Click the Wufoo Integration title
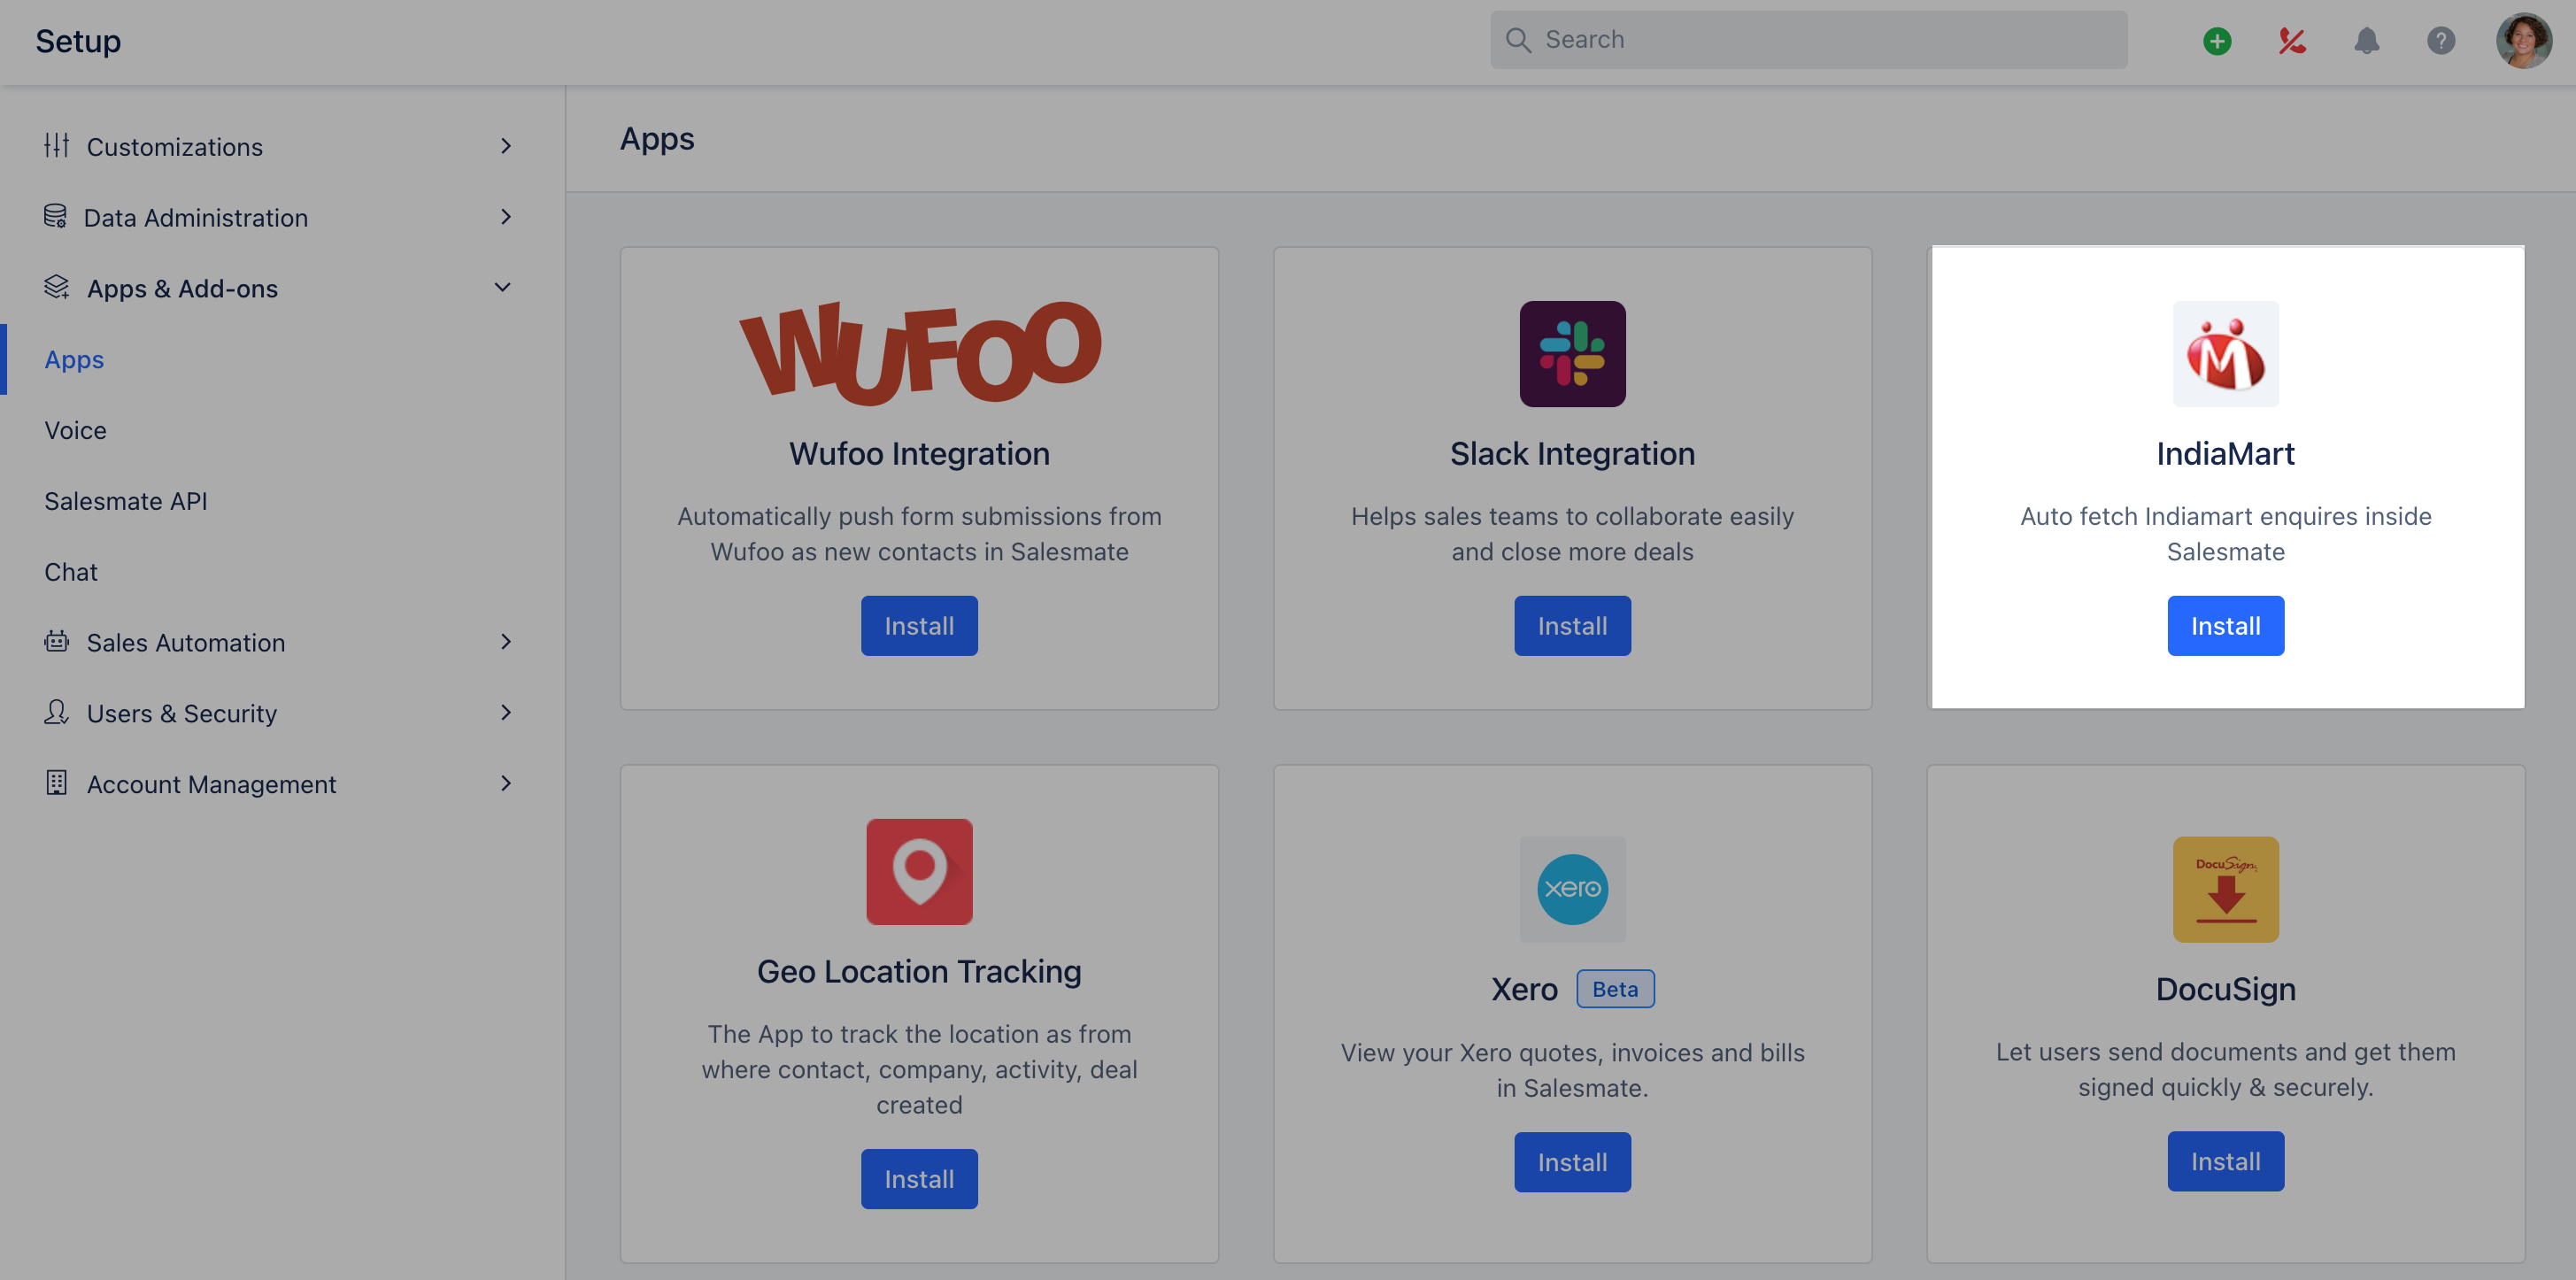 point(920,454)
